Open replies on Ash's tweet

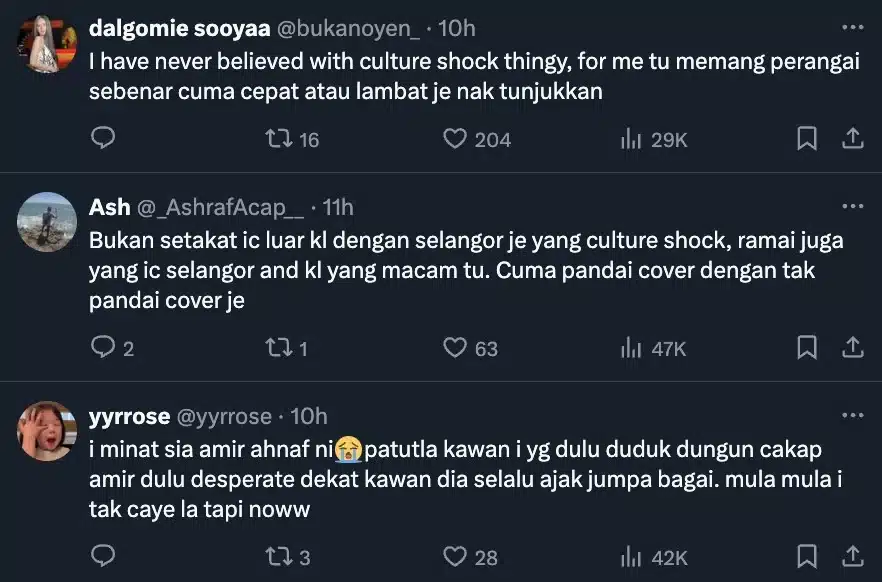tap(104, 347)
